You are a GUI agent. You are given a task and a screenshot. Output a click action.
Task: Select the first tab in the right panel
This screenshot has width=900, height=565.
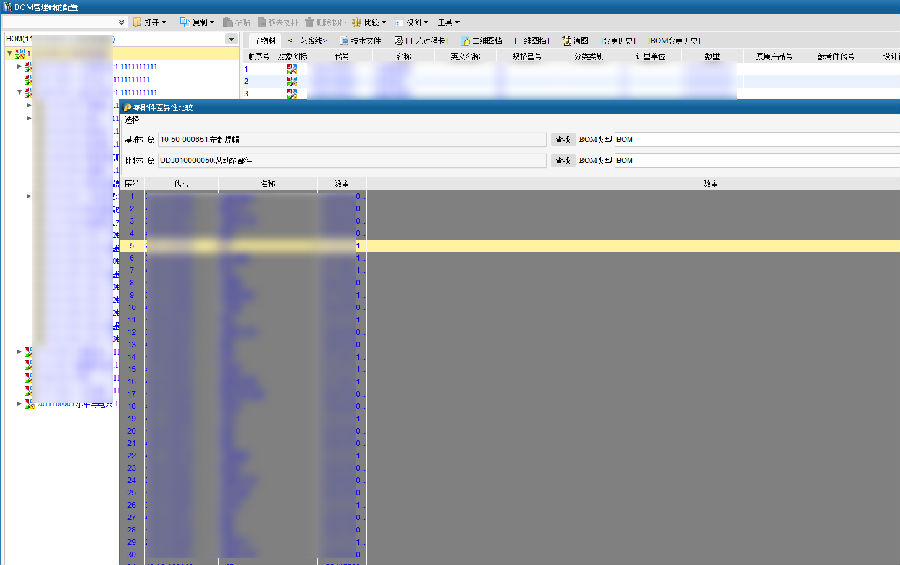click(266, 41)
